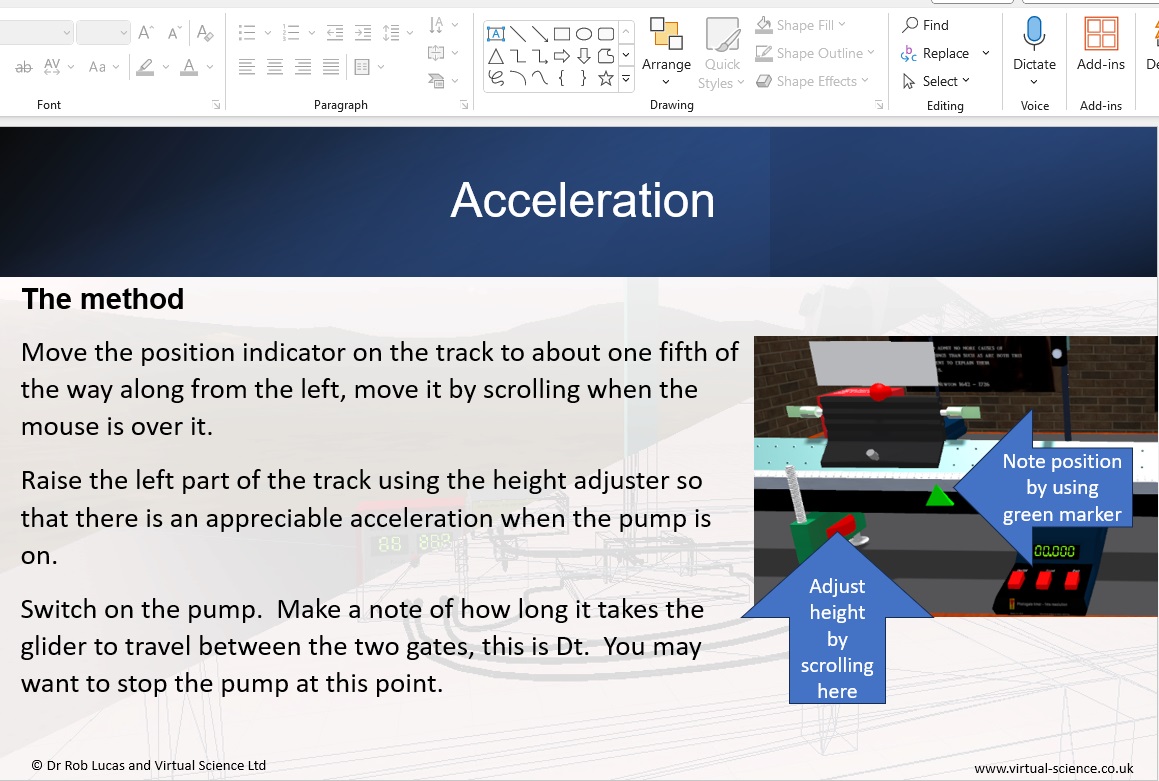Click the right arrow block shape
This screenshot has height=781, width=1159.
[562, 56]
